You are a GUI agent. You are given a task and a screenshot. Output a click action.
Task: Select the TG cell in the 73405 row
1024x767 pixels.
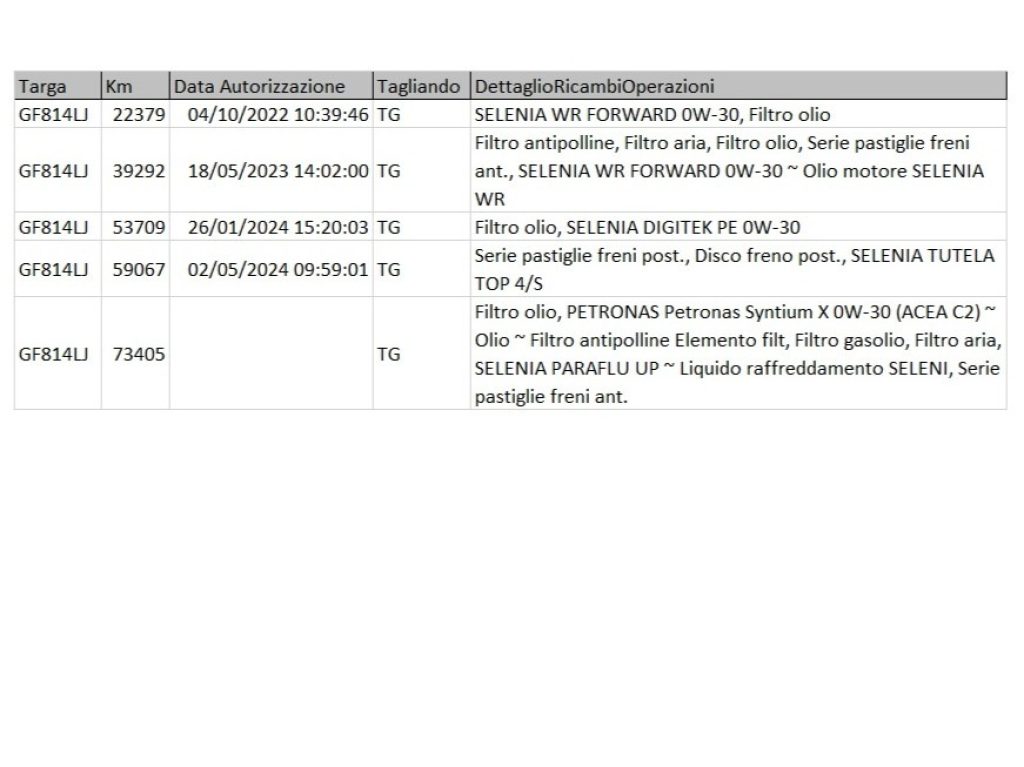pos(421,353)
